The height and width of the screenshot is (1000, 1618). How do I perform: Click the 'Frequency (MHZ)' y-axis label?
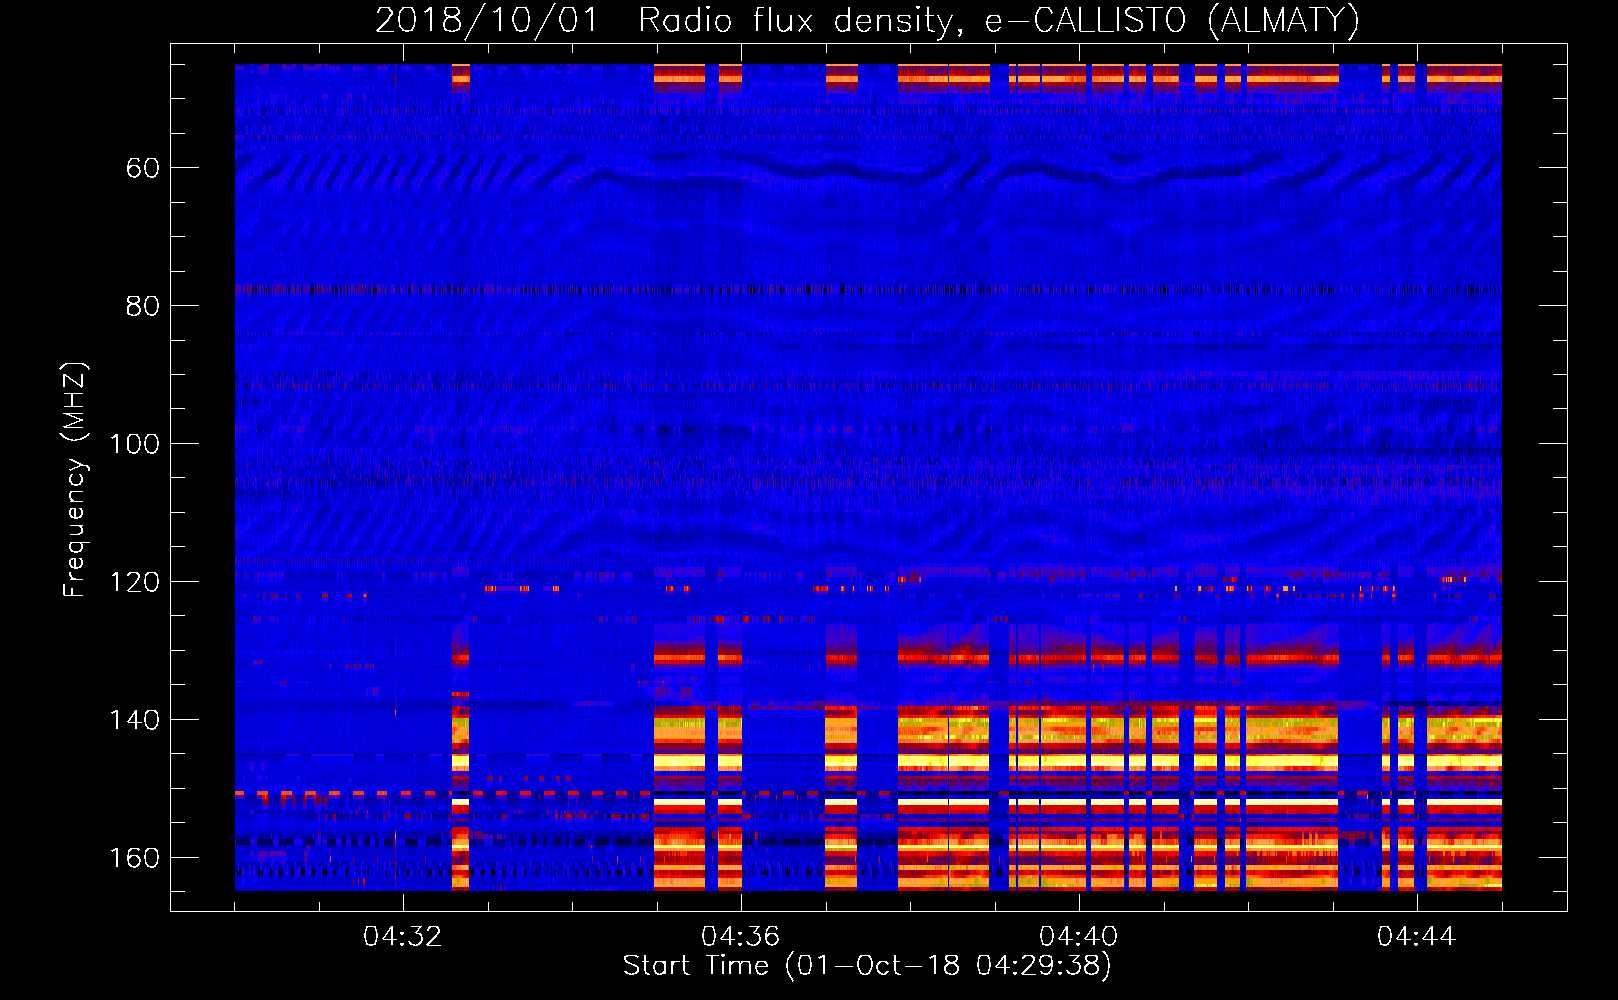(75, 479)
